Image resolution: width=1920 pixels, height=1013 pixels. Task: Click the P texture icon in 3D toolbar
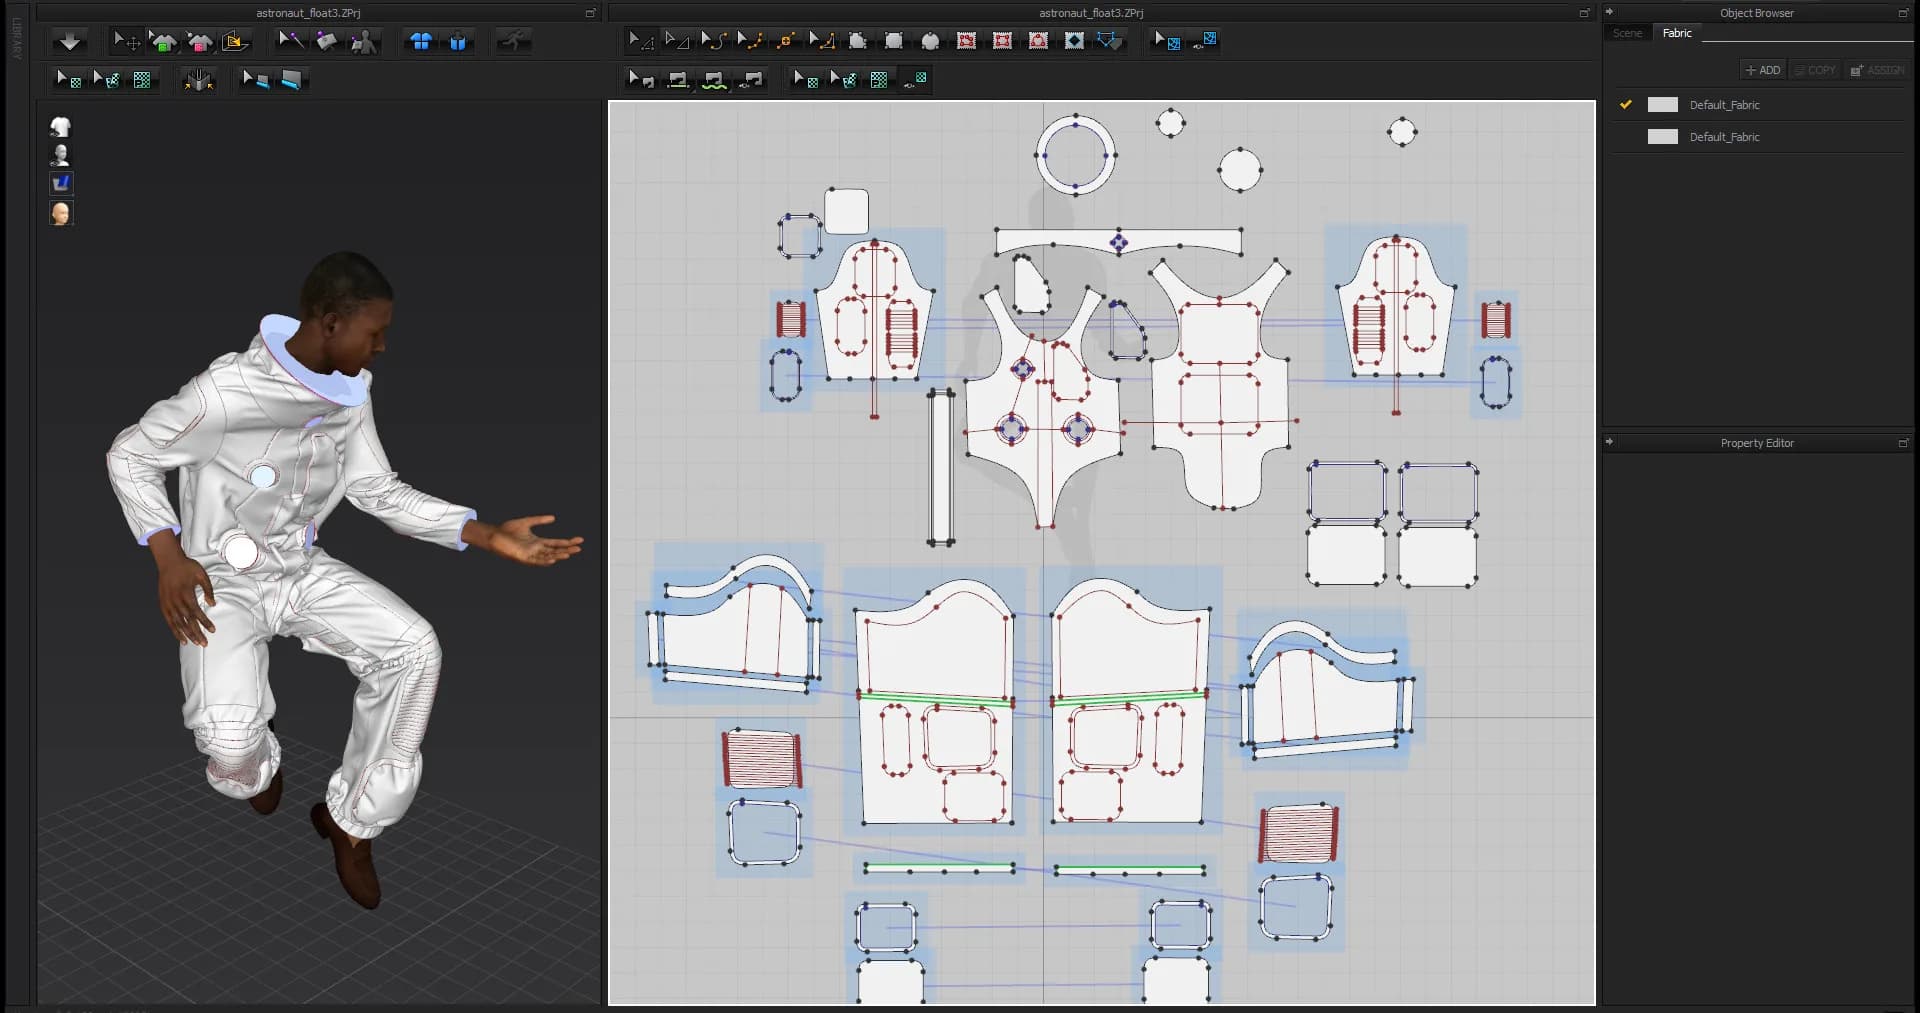point(143,79)
